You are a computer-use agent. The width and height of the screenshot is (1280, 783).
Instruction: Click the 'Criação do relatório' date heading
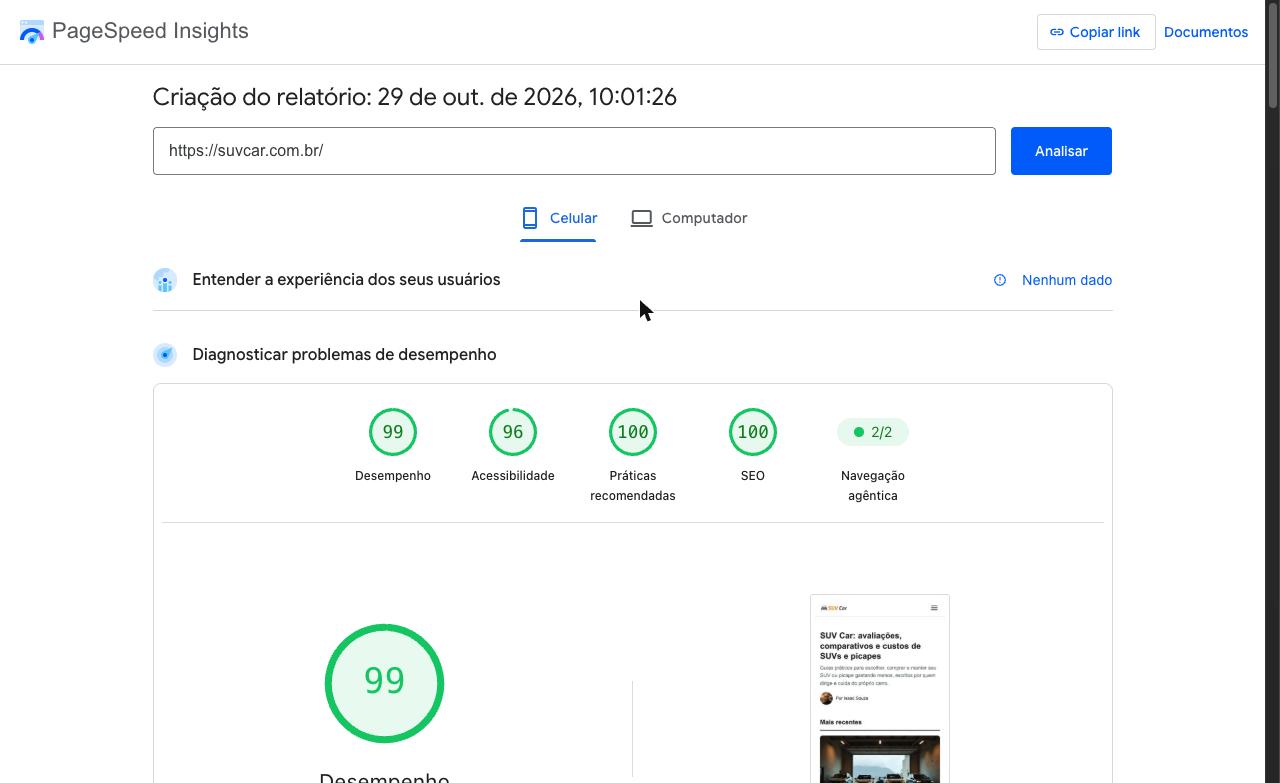coord(415,97)
